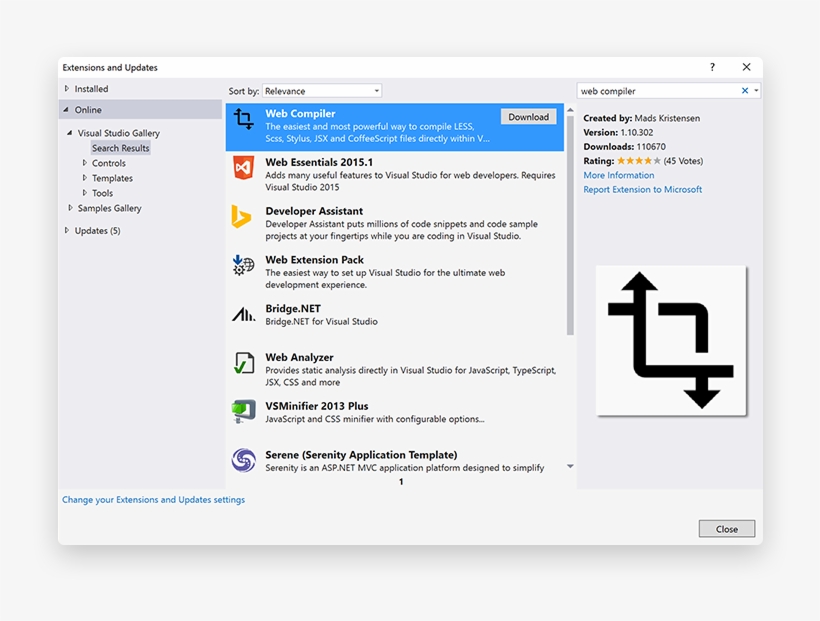Close the Extensions and Updates dialog with the Close button
The image size is (820, 621).
727,529
